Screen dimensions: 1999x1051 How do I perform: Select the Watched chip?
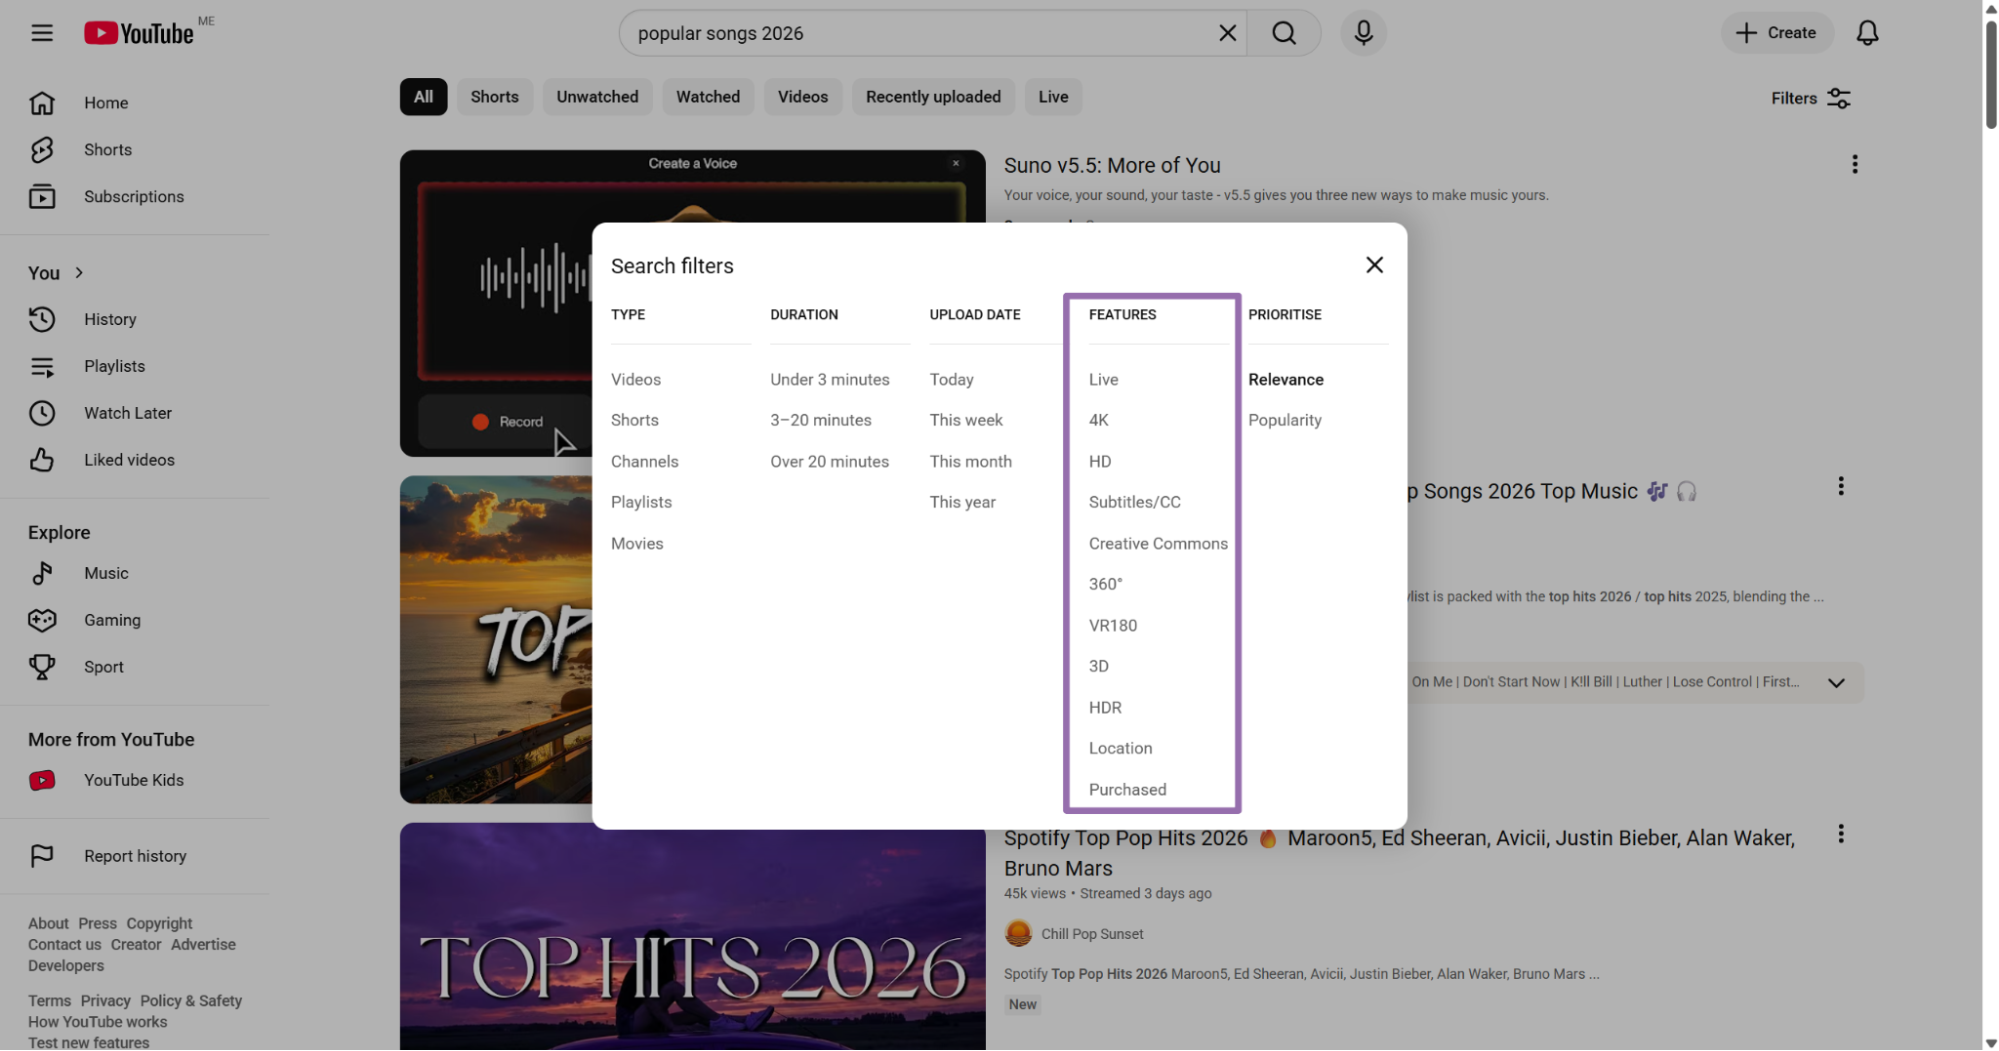point(708,97)
